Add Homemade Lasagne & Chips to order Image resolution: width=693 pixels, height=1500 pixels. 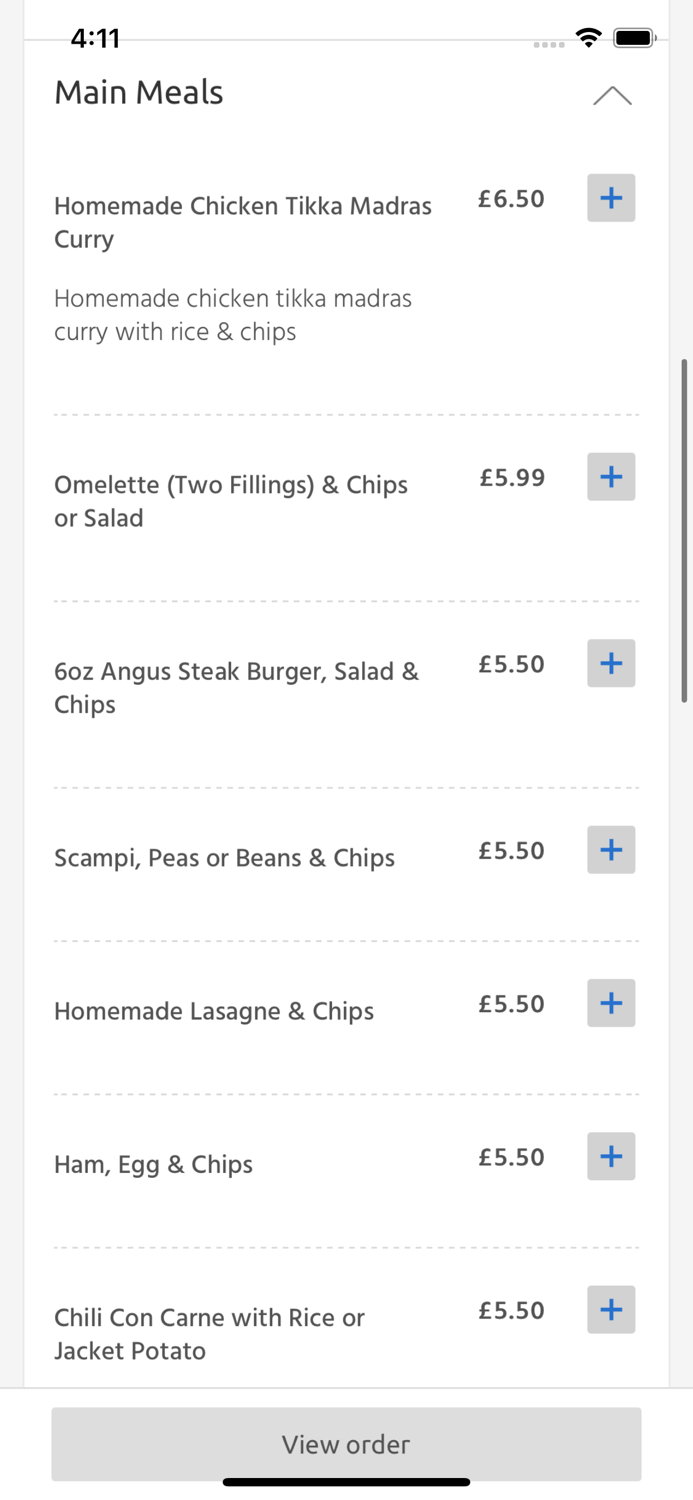point(611,1003)
